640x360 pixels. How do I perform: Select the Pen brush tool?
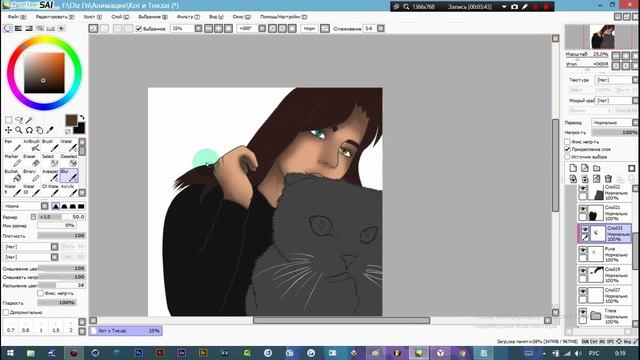click(12, 145)
